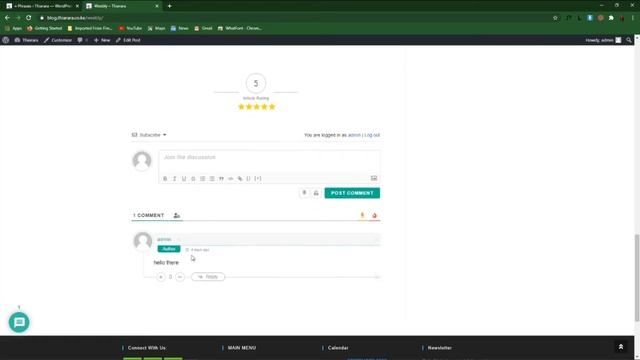Open Customize in admin bar
The height and width of the screenshot is (360, 640).
[x=58, y=40]
